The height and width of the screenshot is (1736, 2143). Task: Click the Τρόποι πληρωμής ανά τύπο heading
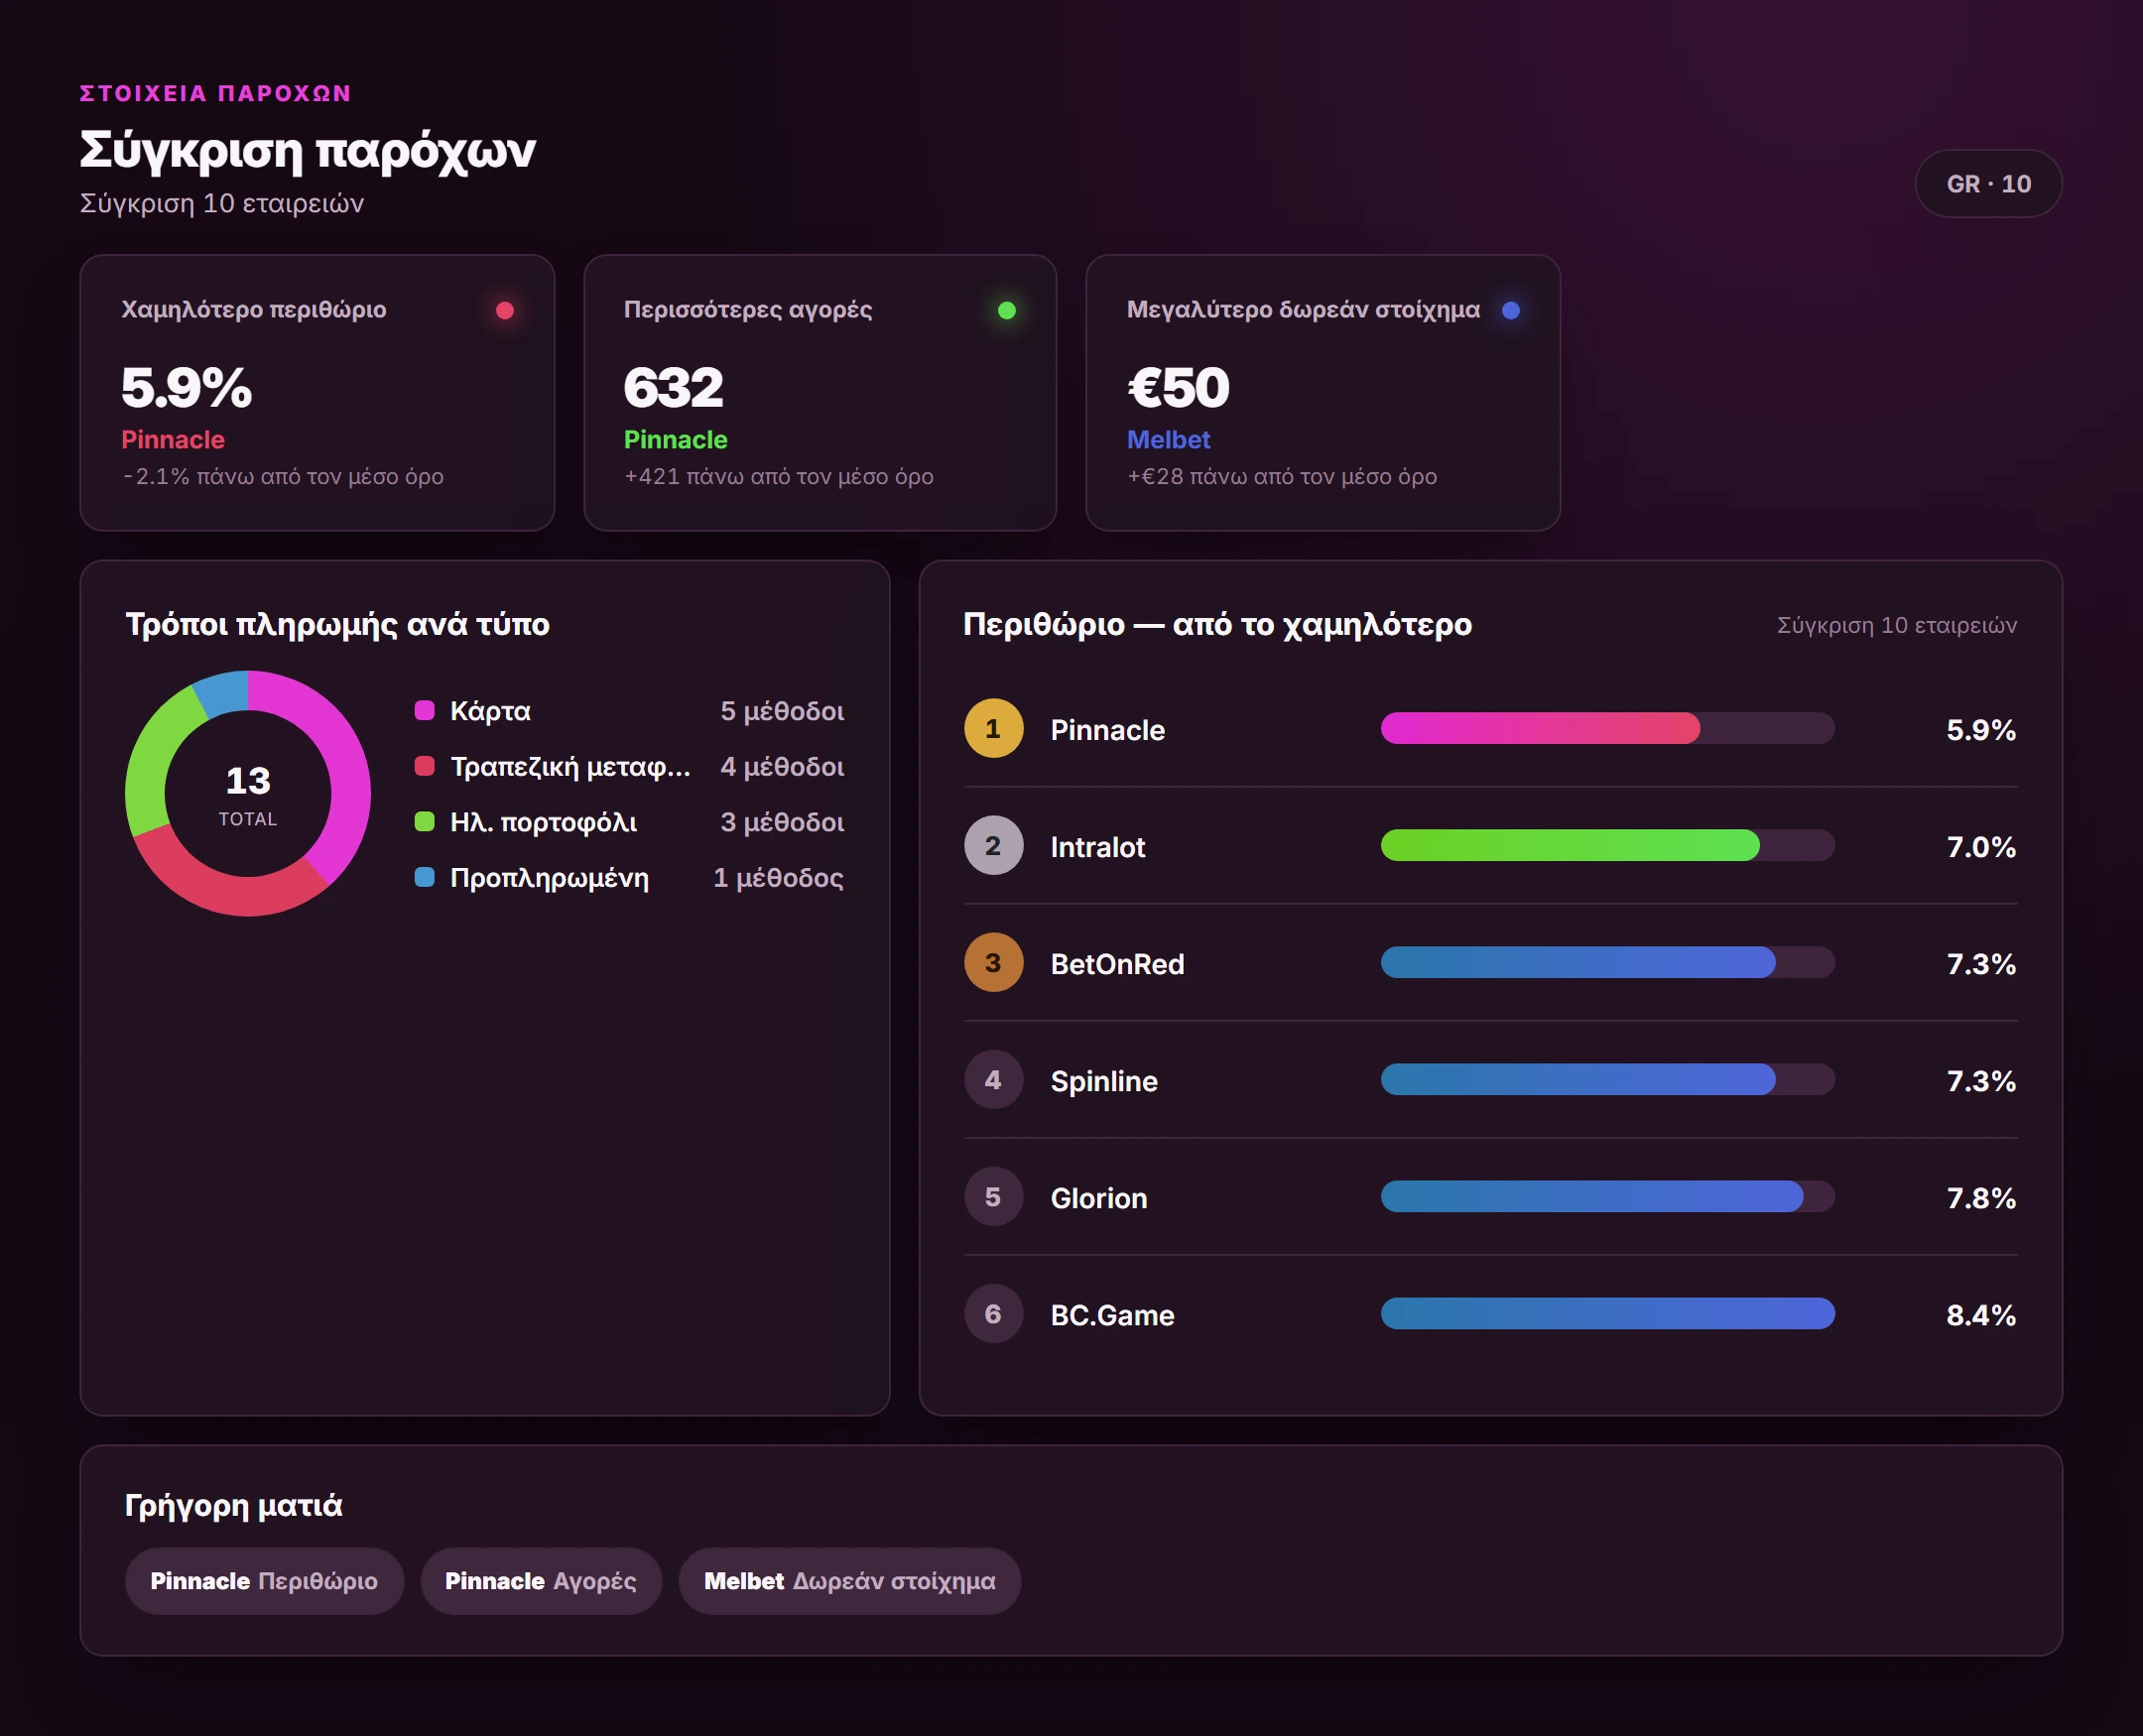coord(338,624)
